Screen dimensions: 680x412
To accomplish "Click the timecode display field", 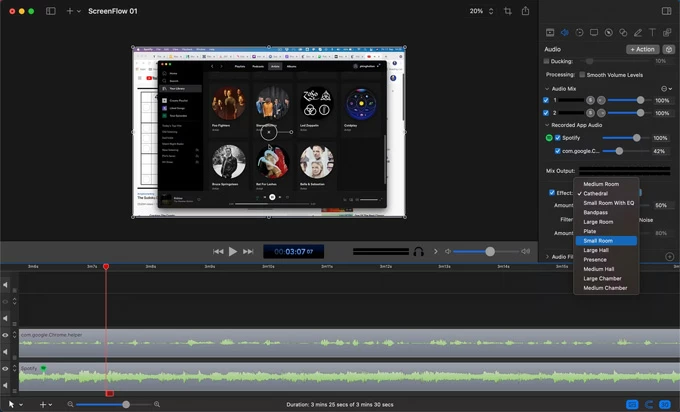I will click(293, 252).
